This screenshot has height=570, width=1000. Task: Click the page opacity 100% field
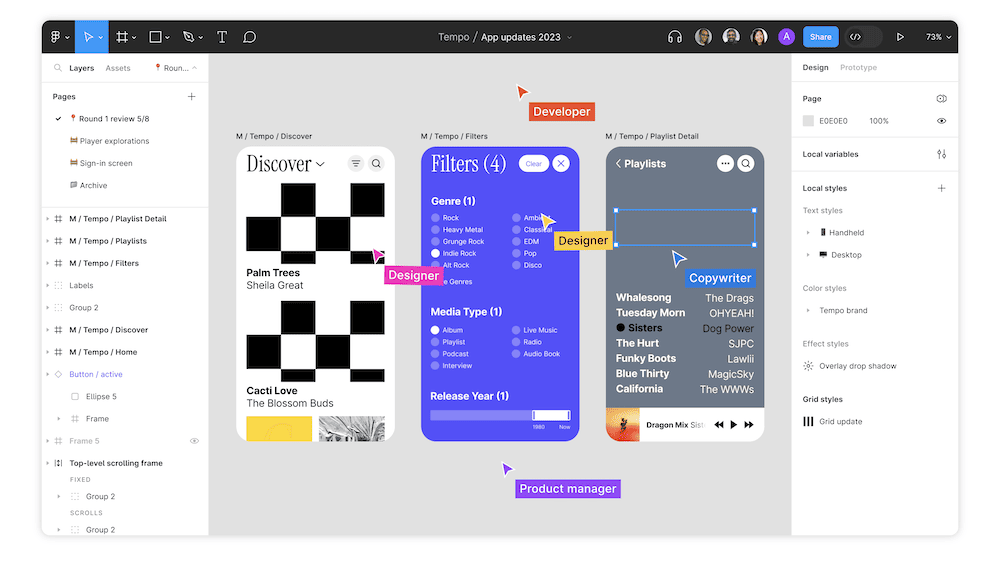(879, 121)
